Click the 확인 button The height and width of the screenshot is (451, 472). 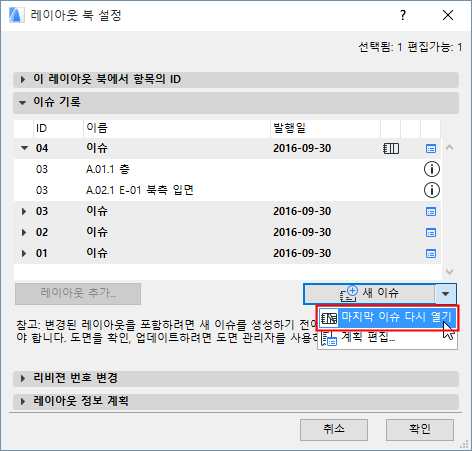click(x=420, y=429)
